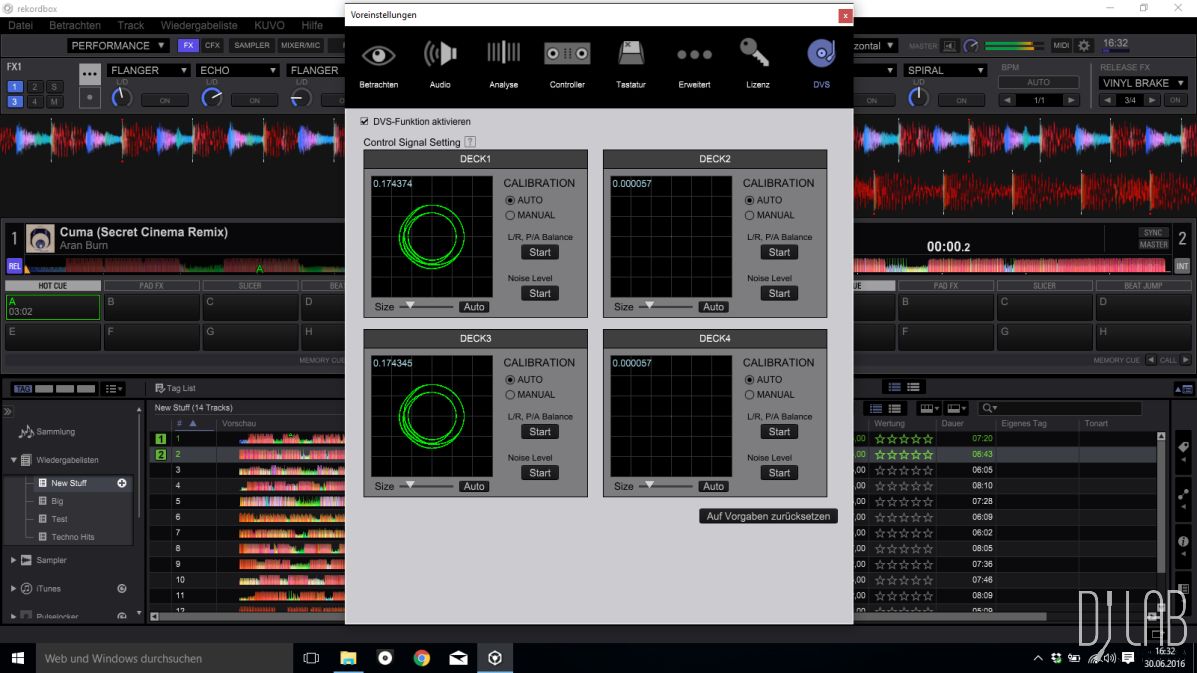Viewport: 1197px width, 673px height.
Task: Open the PERFORMANCE mode dropdown
Action: click(118, 46)
